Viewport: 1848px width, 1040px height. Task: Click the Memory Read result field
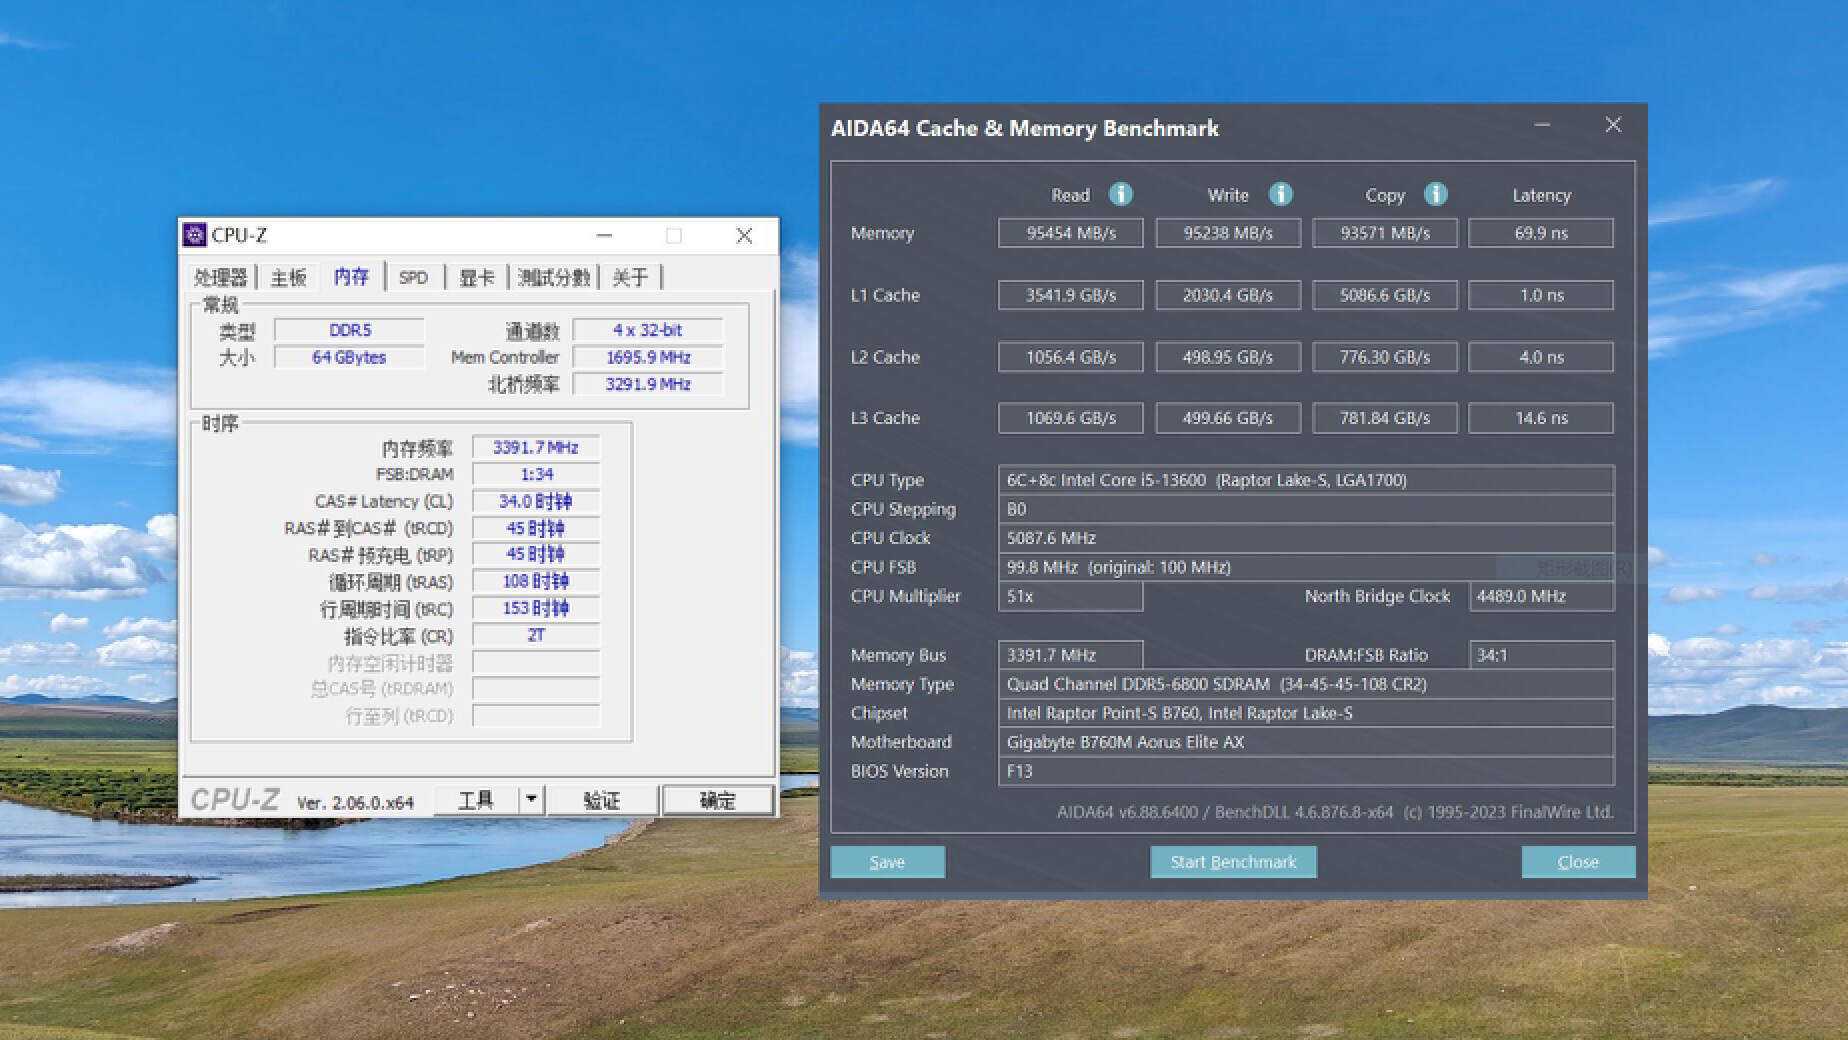point(1070,233)
